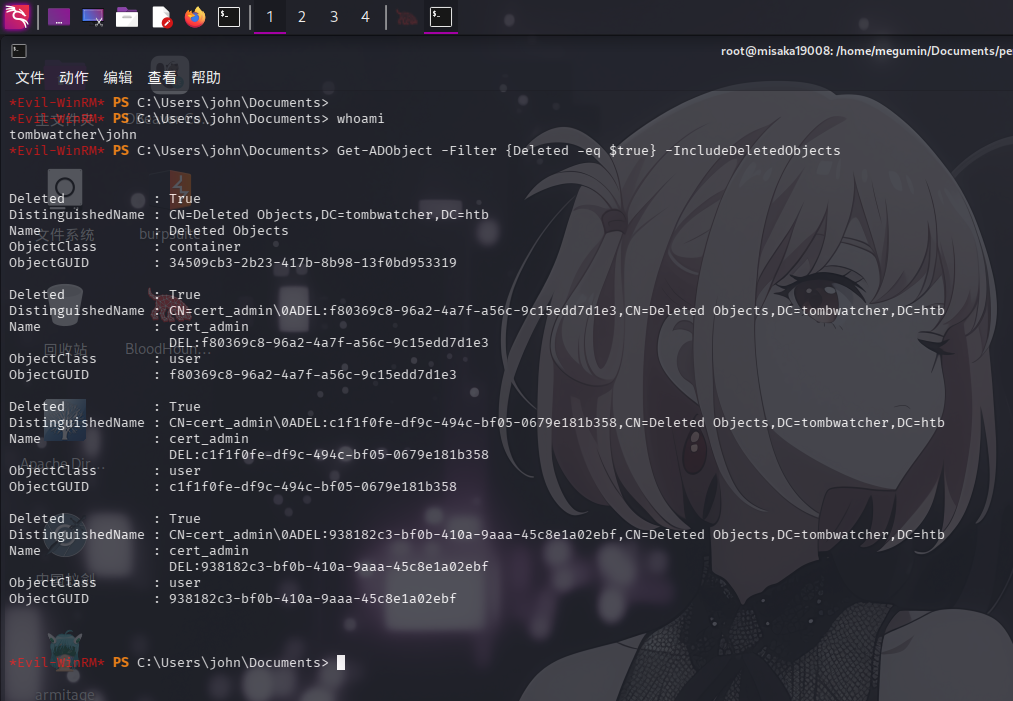Click ObjectGUID value 938182c3-bf0b-410a-9aaa-45c8e1a02ebf
Viewport: 1013px width, 701px height.
313,599
